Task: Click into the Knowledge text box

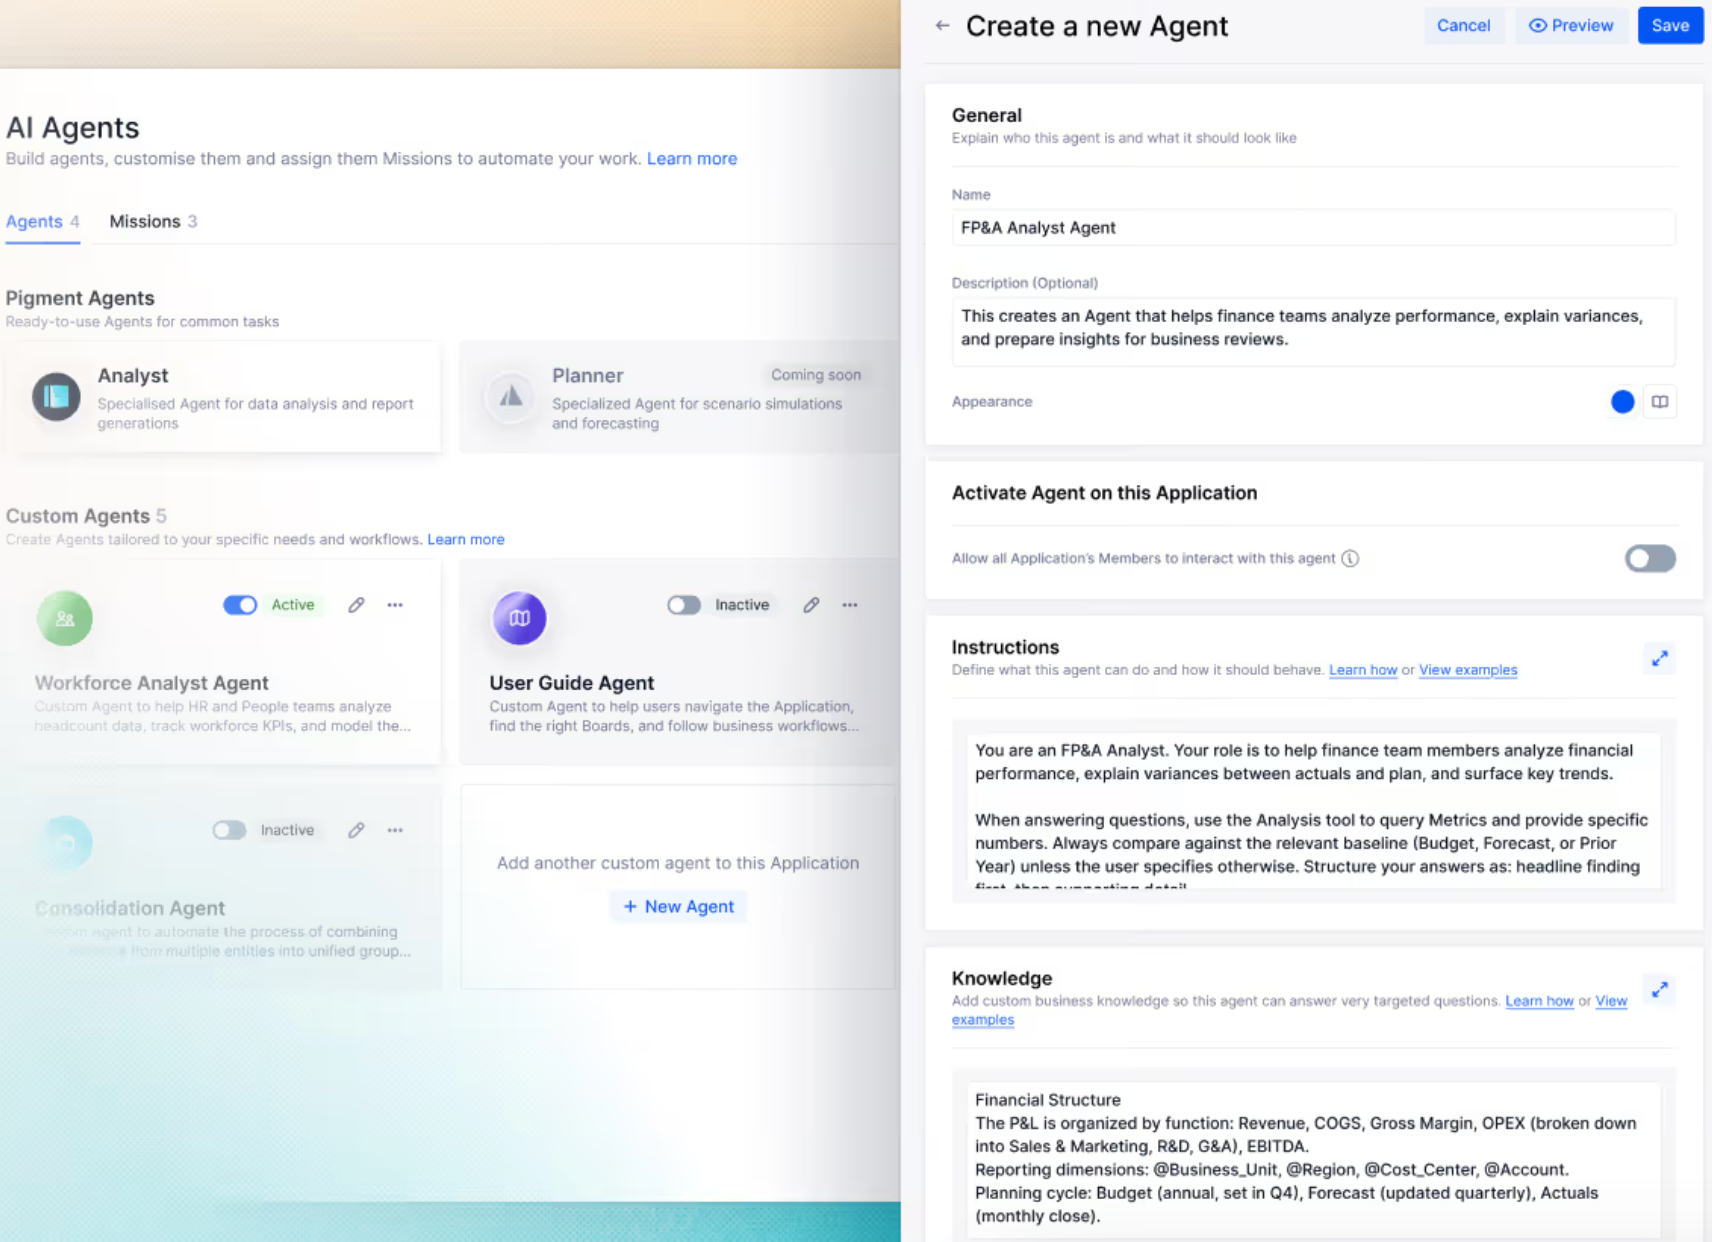Action: point(1313,1160)
